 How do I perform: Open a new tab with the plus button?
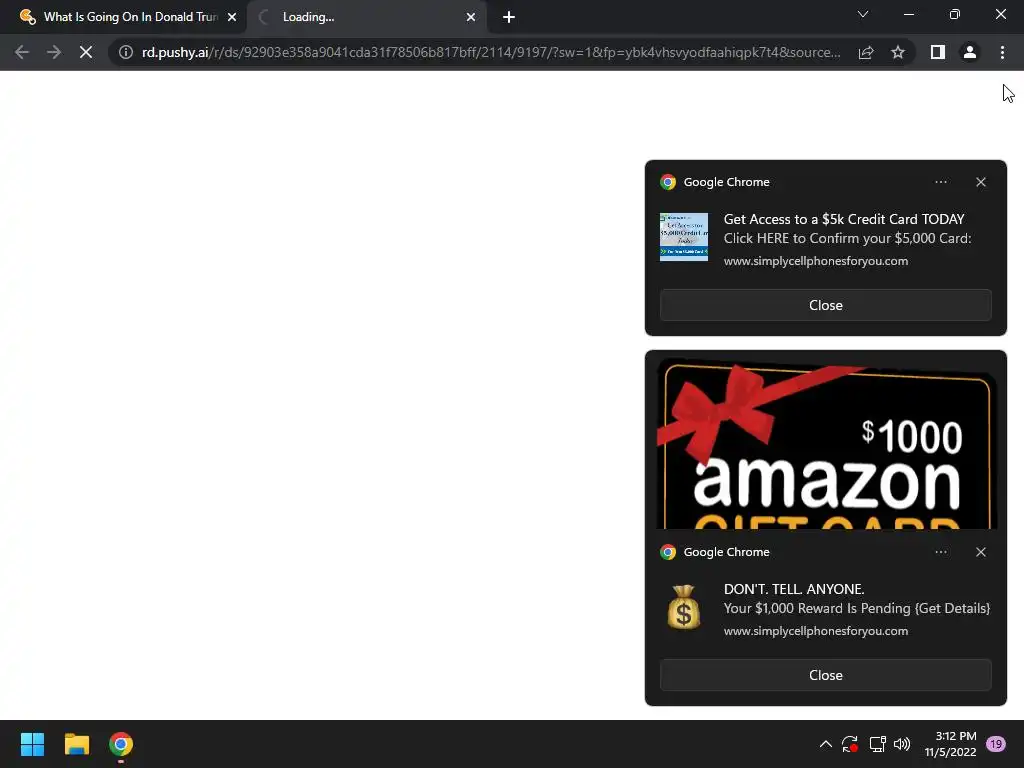(509, 18)
